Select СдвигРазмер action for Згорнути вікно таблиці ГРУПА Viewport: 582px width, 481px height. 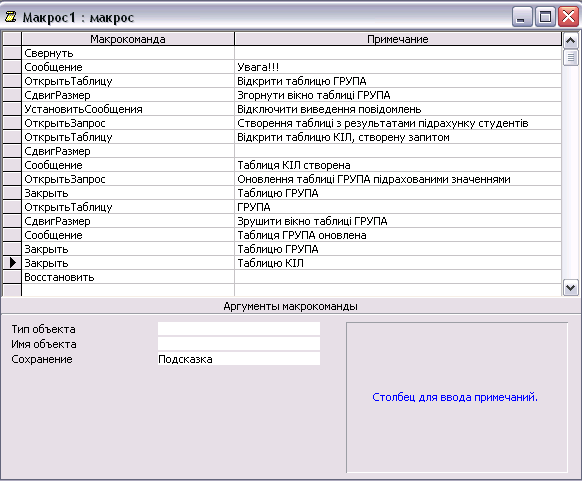(128, 95)
